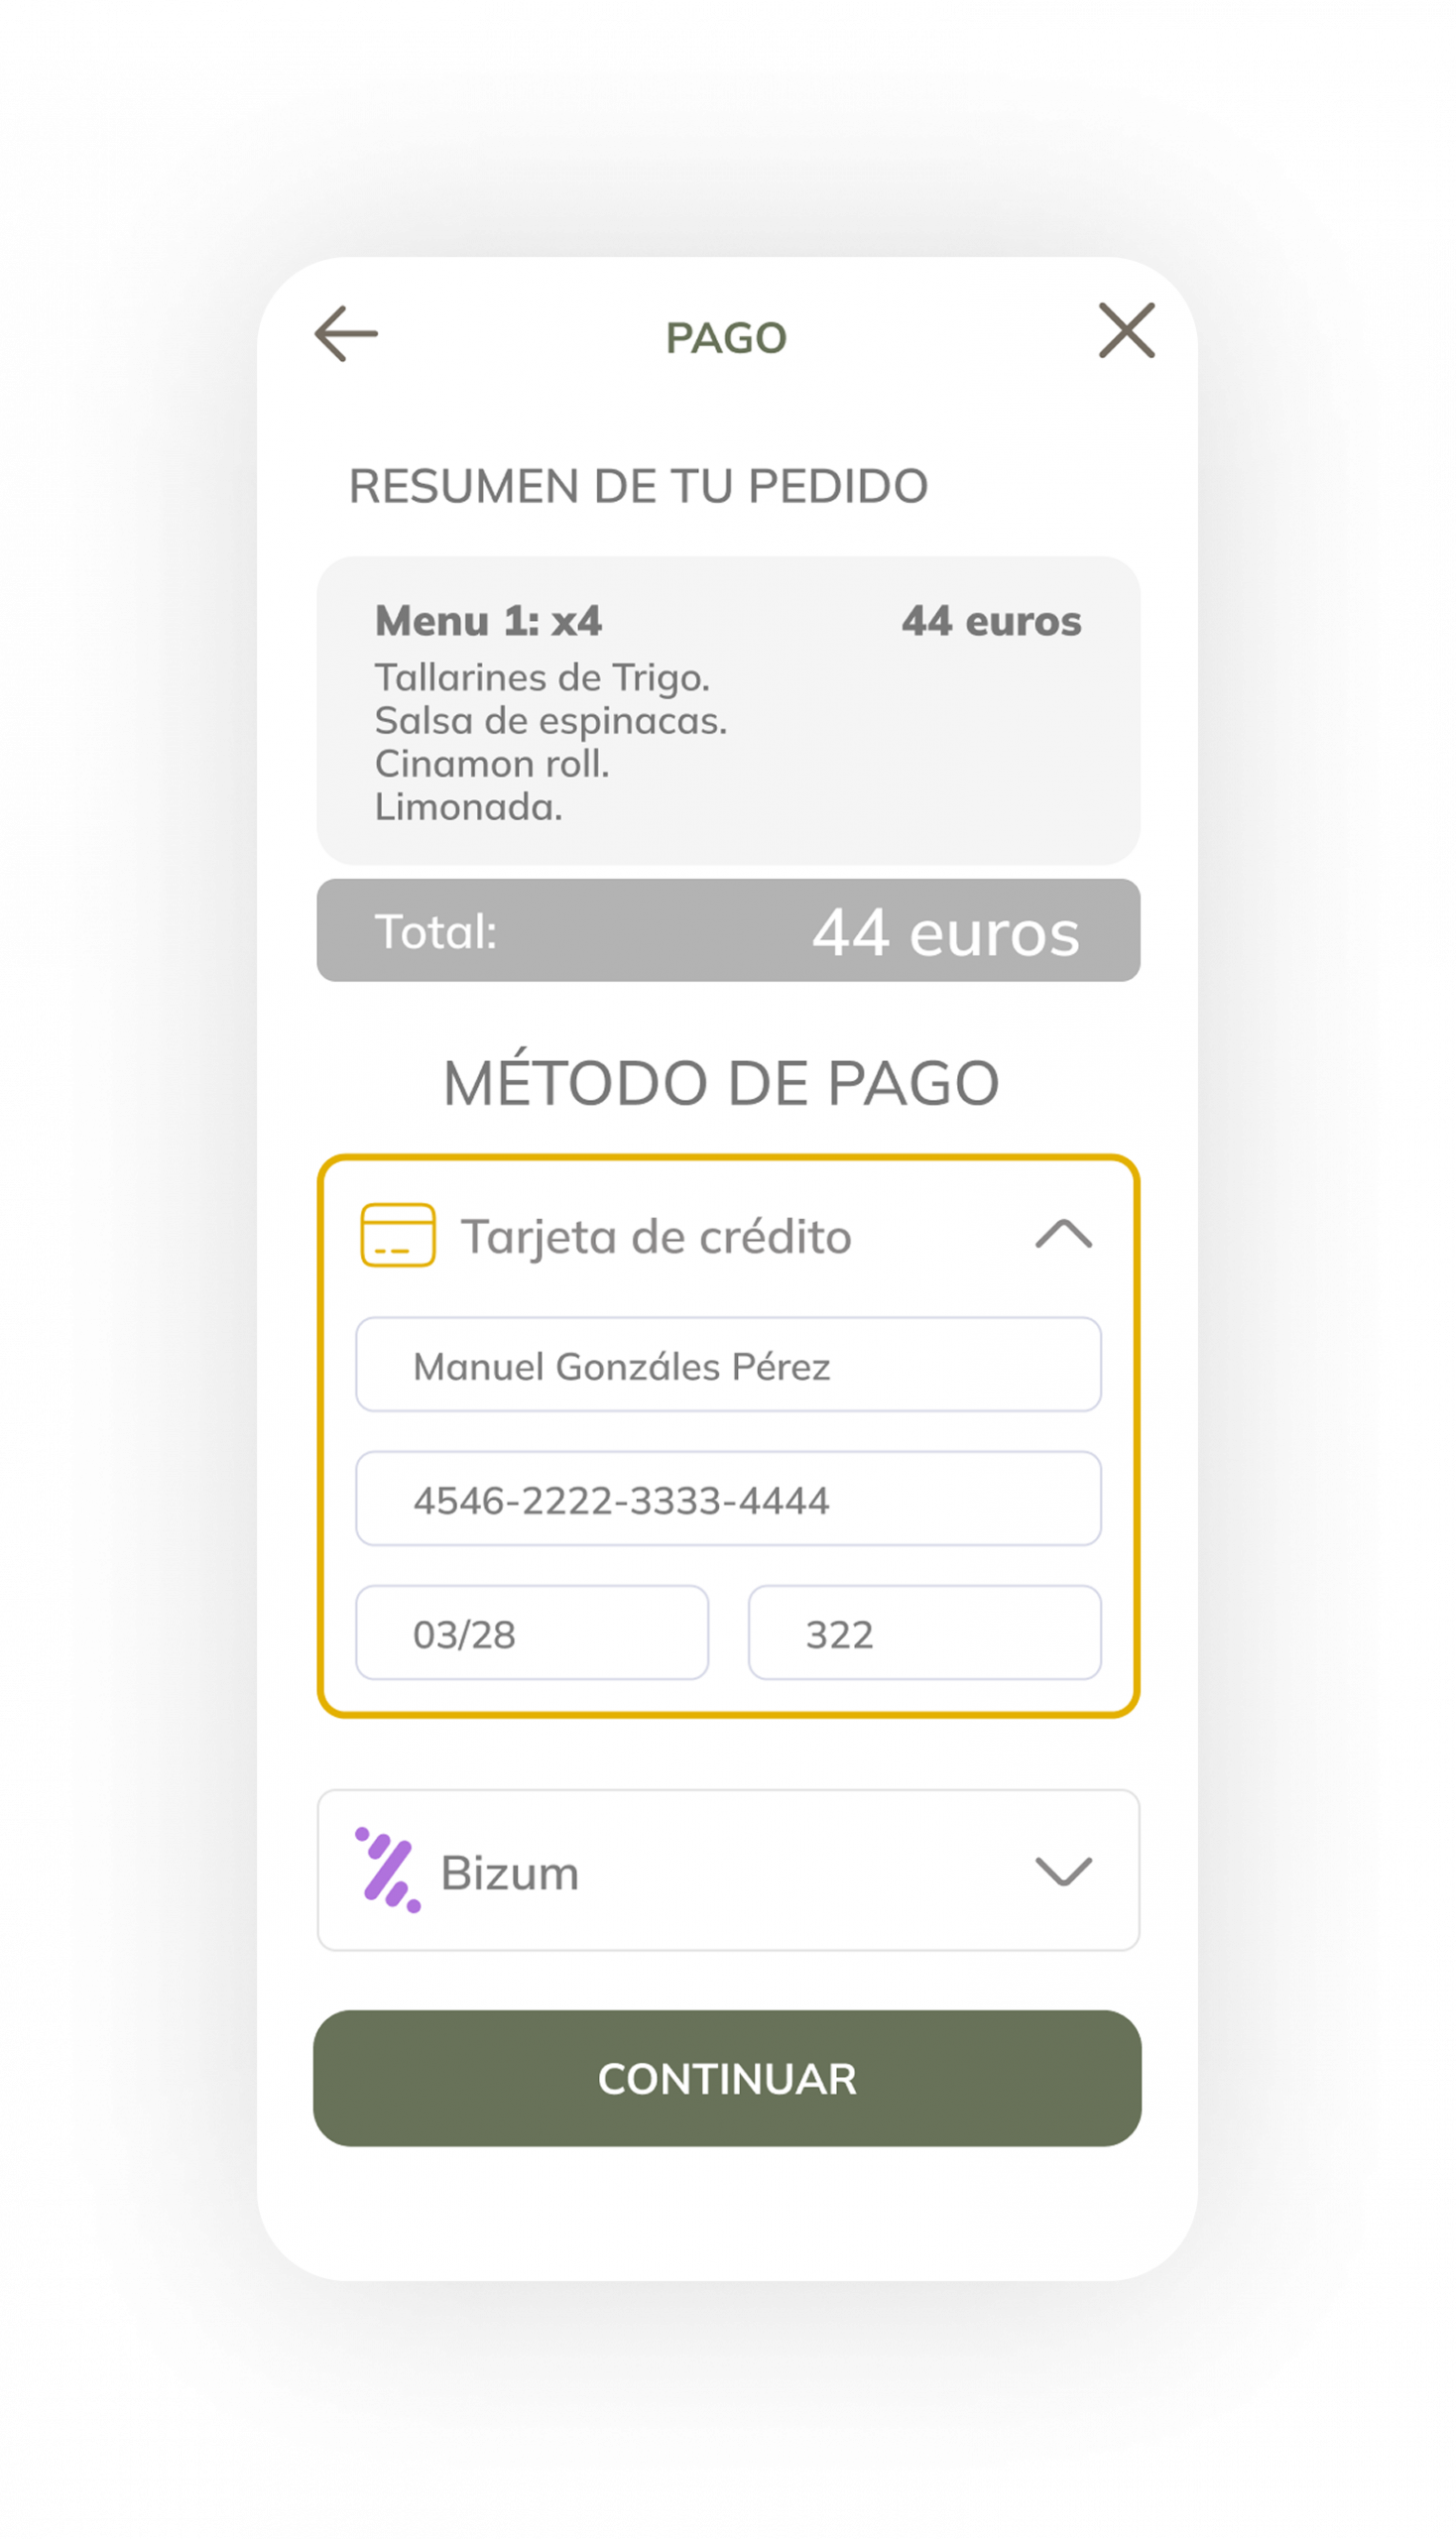Edit the expiry date field 03/28
1456x2539 pixels.
point(532,1633)
